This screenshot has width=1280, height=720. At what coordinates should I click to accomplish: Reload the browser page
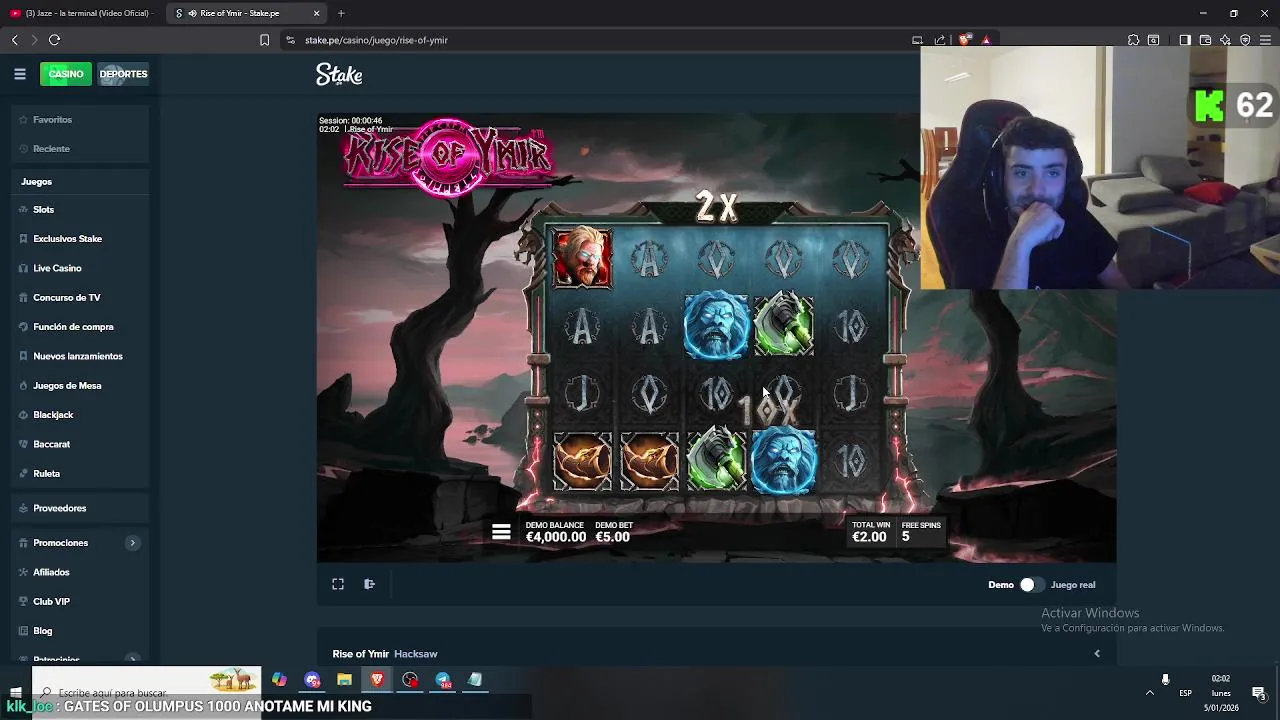click(54, 40)
